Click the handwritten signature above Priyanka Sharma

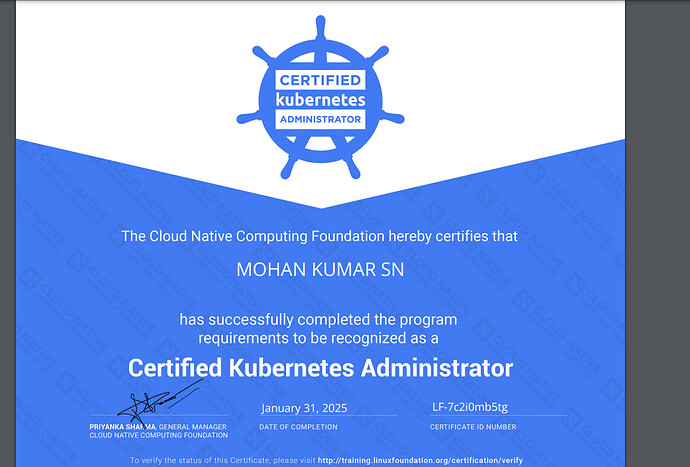[x=161, y=403]
